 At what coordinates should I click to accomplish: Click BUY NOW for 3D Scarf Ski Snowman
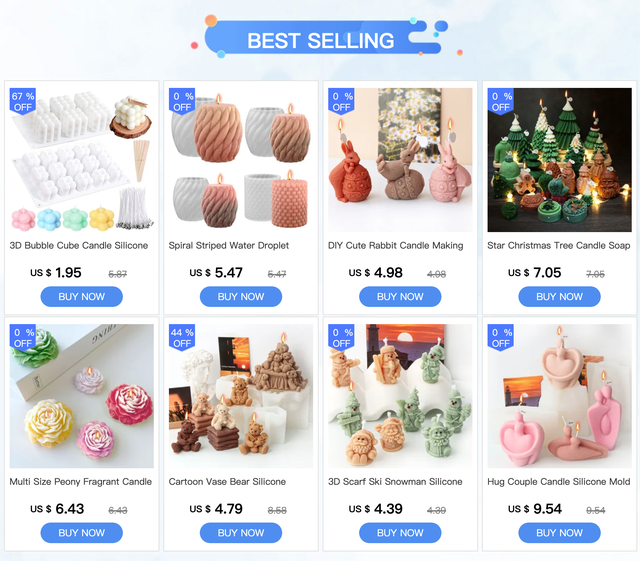(x=400, y=533)
